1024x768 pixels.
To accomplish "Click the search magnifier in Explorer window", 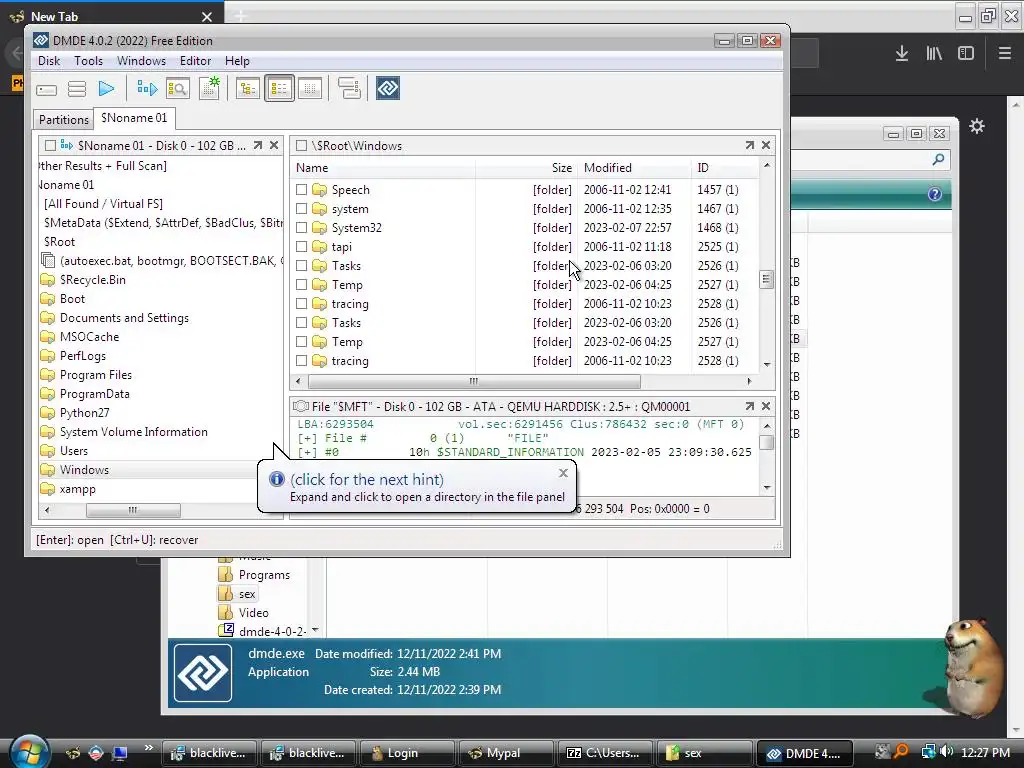I will 938,159.
